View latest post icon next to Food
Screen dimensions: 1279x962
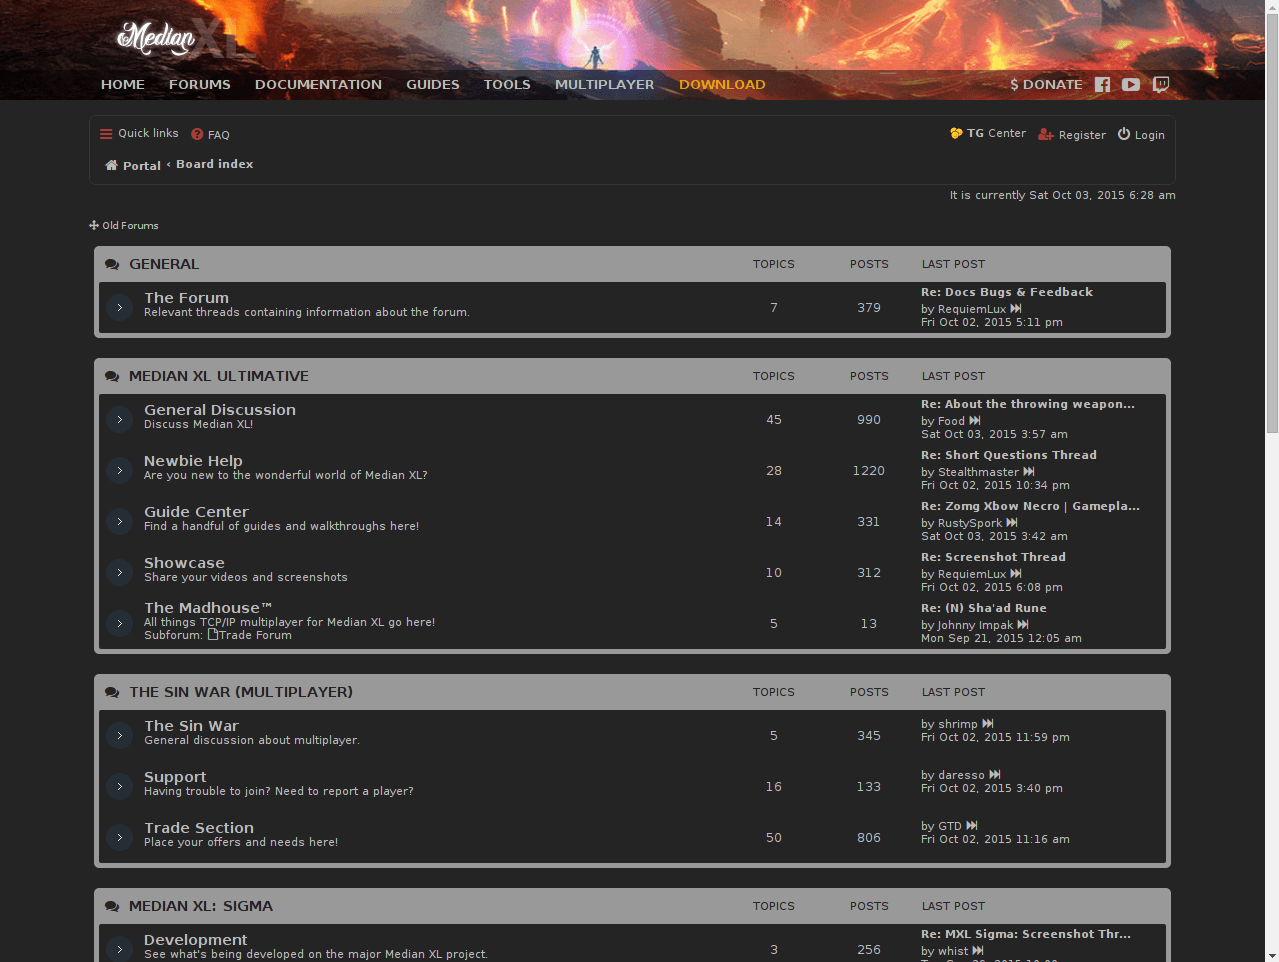[975, 421]
